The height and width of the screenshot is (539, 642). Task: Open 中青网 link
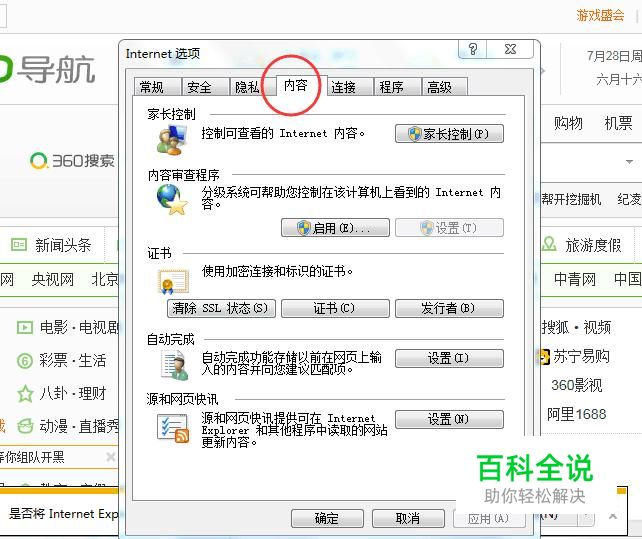coord(575,279)
